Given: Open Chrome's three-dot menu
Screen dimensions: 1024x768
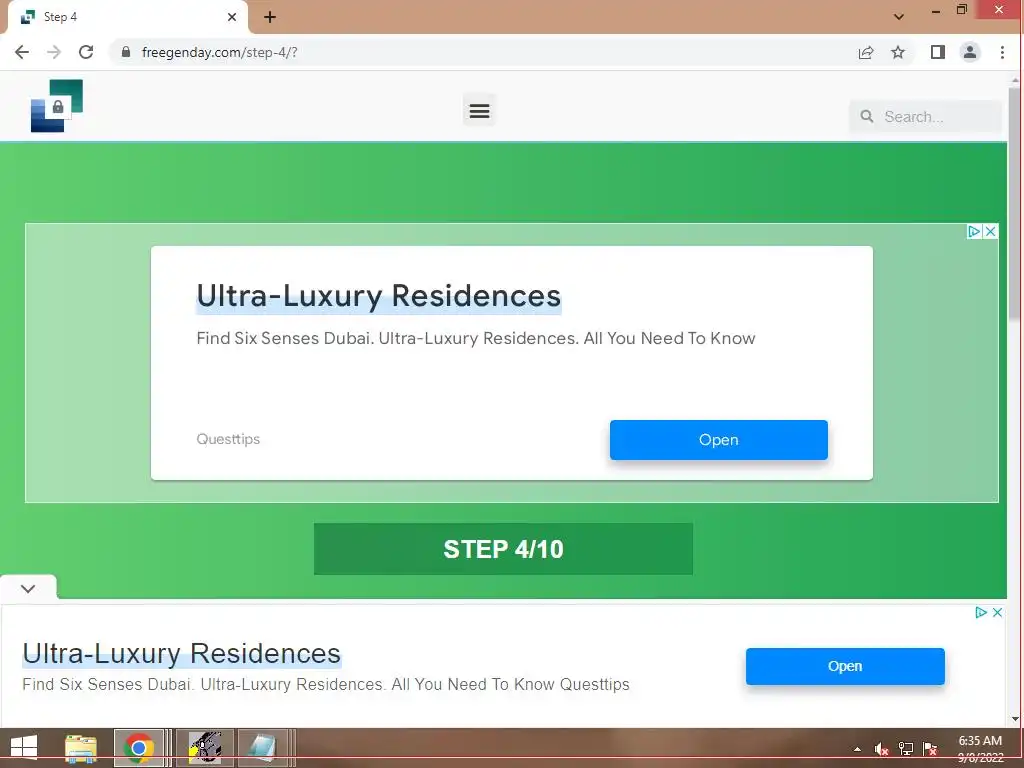Looking at the screenshot, I should pos(1002,52).
